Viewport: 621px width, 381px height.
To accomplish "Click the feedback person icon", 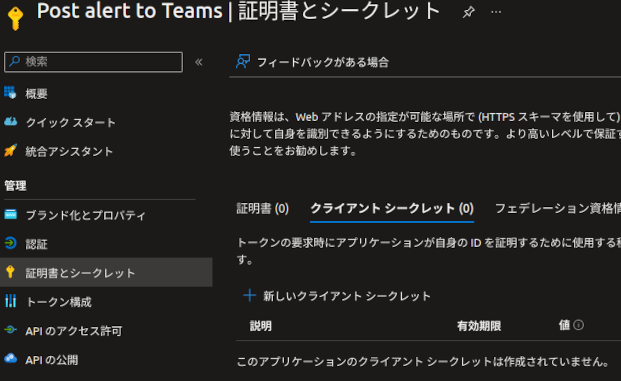I will coord(243,61).
